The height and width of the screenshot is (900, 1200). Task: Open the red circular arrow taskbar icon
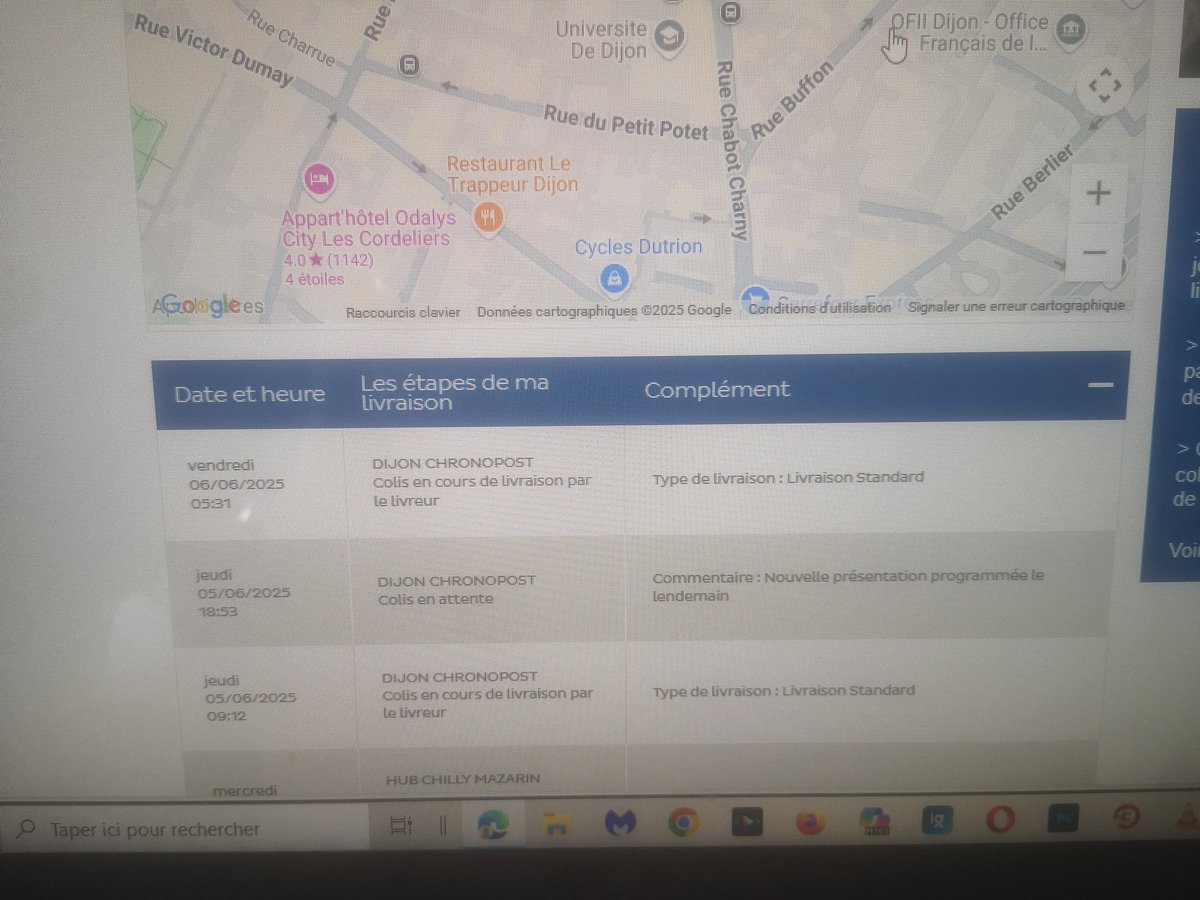click(1126, 819)
